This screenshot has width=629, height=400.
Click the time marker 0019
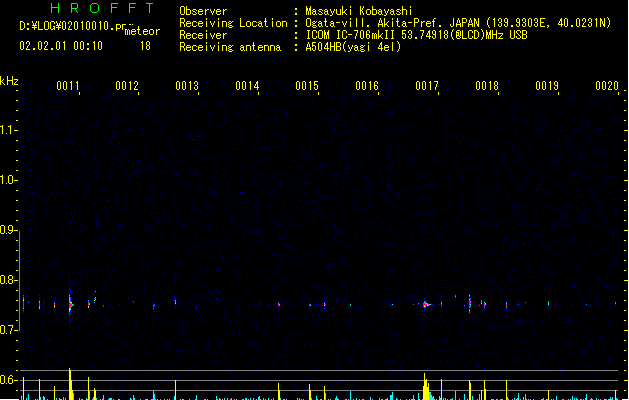click(x=547, y=85)
